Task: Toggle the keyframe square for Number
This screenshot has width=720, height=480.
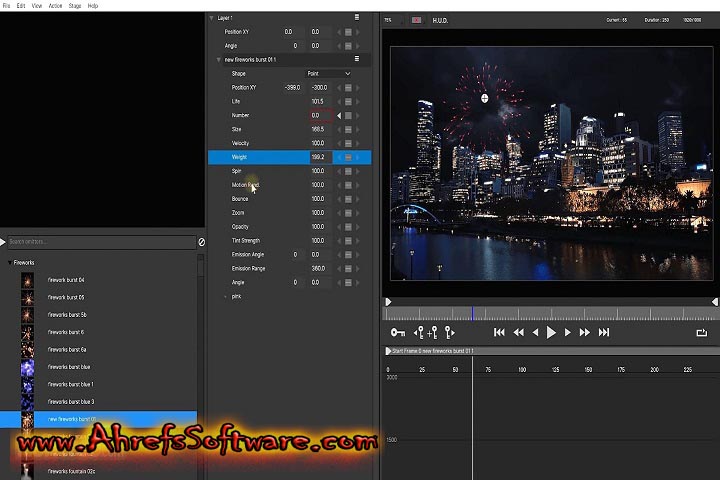Action: 348,116
